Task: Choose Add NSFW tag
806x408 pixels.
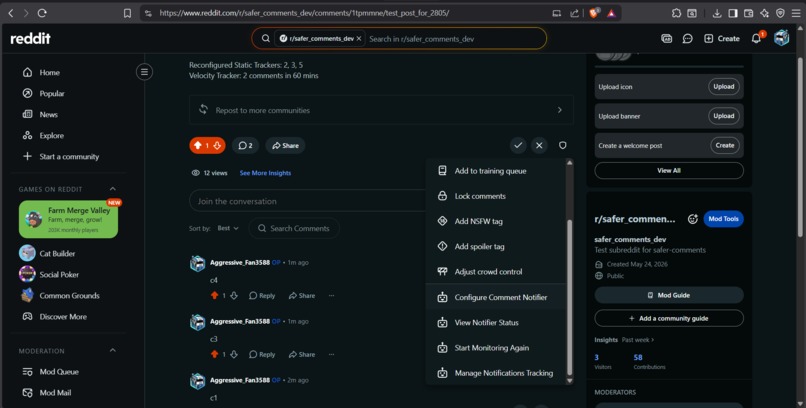Action: (x=496, y=221)
